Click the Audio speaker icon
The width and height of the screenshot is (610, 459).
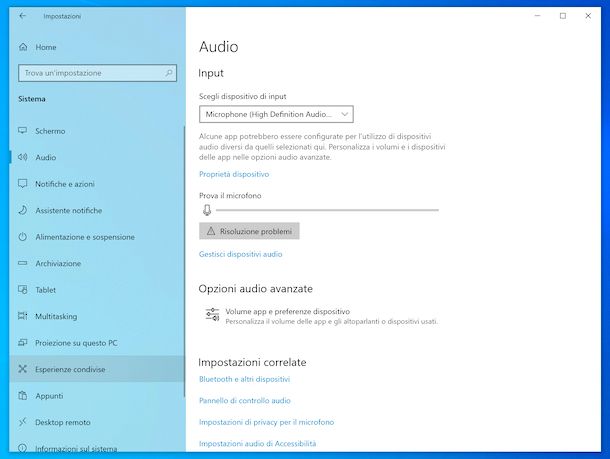(x=23, y=157)
